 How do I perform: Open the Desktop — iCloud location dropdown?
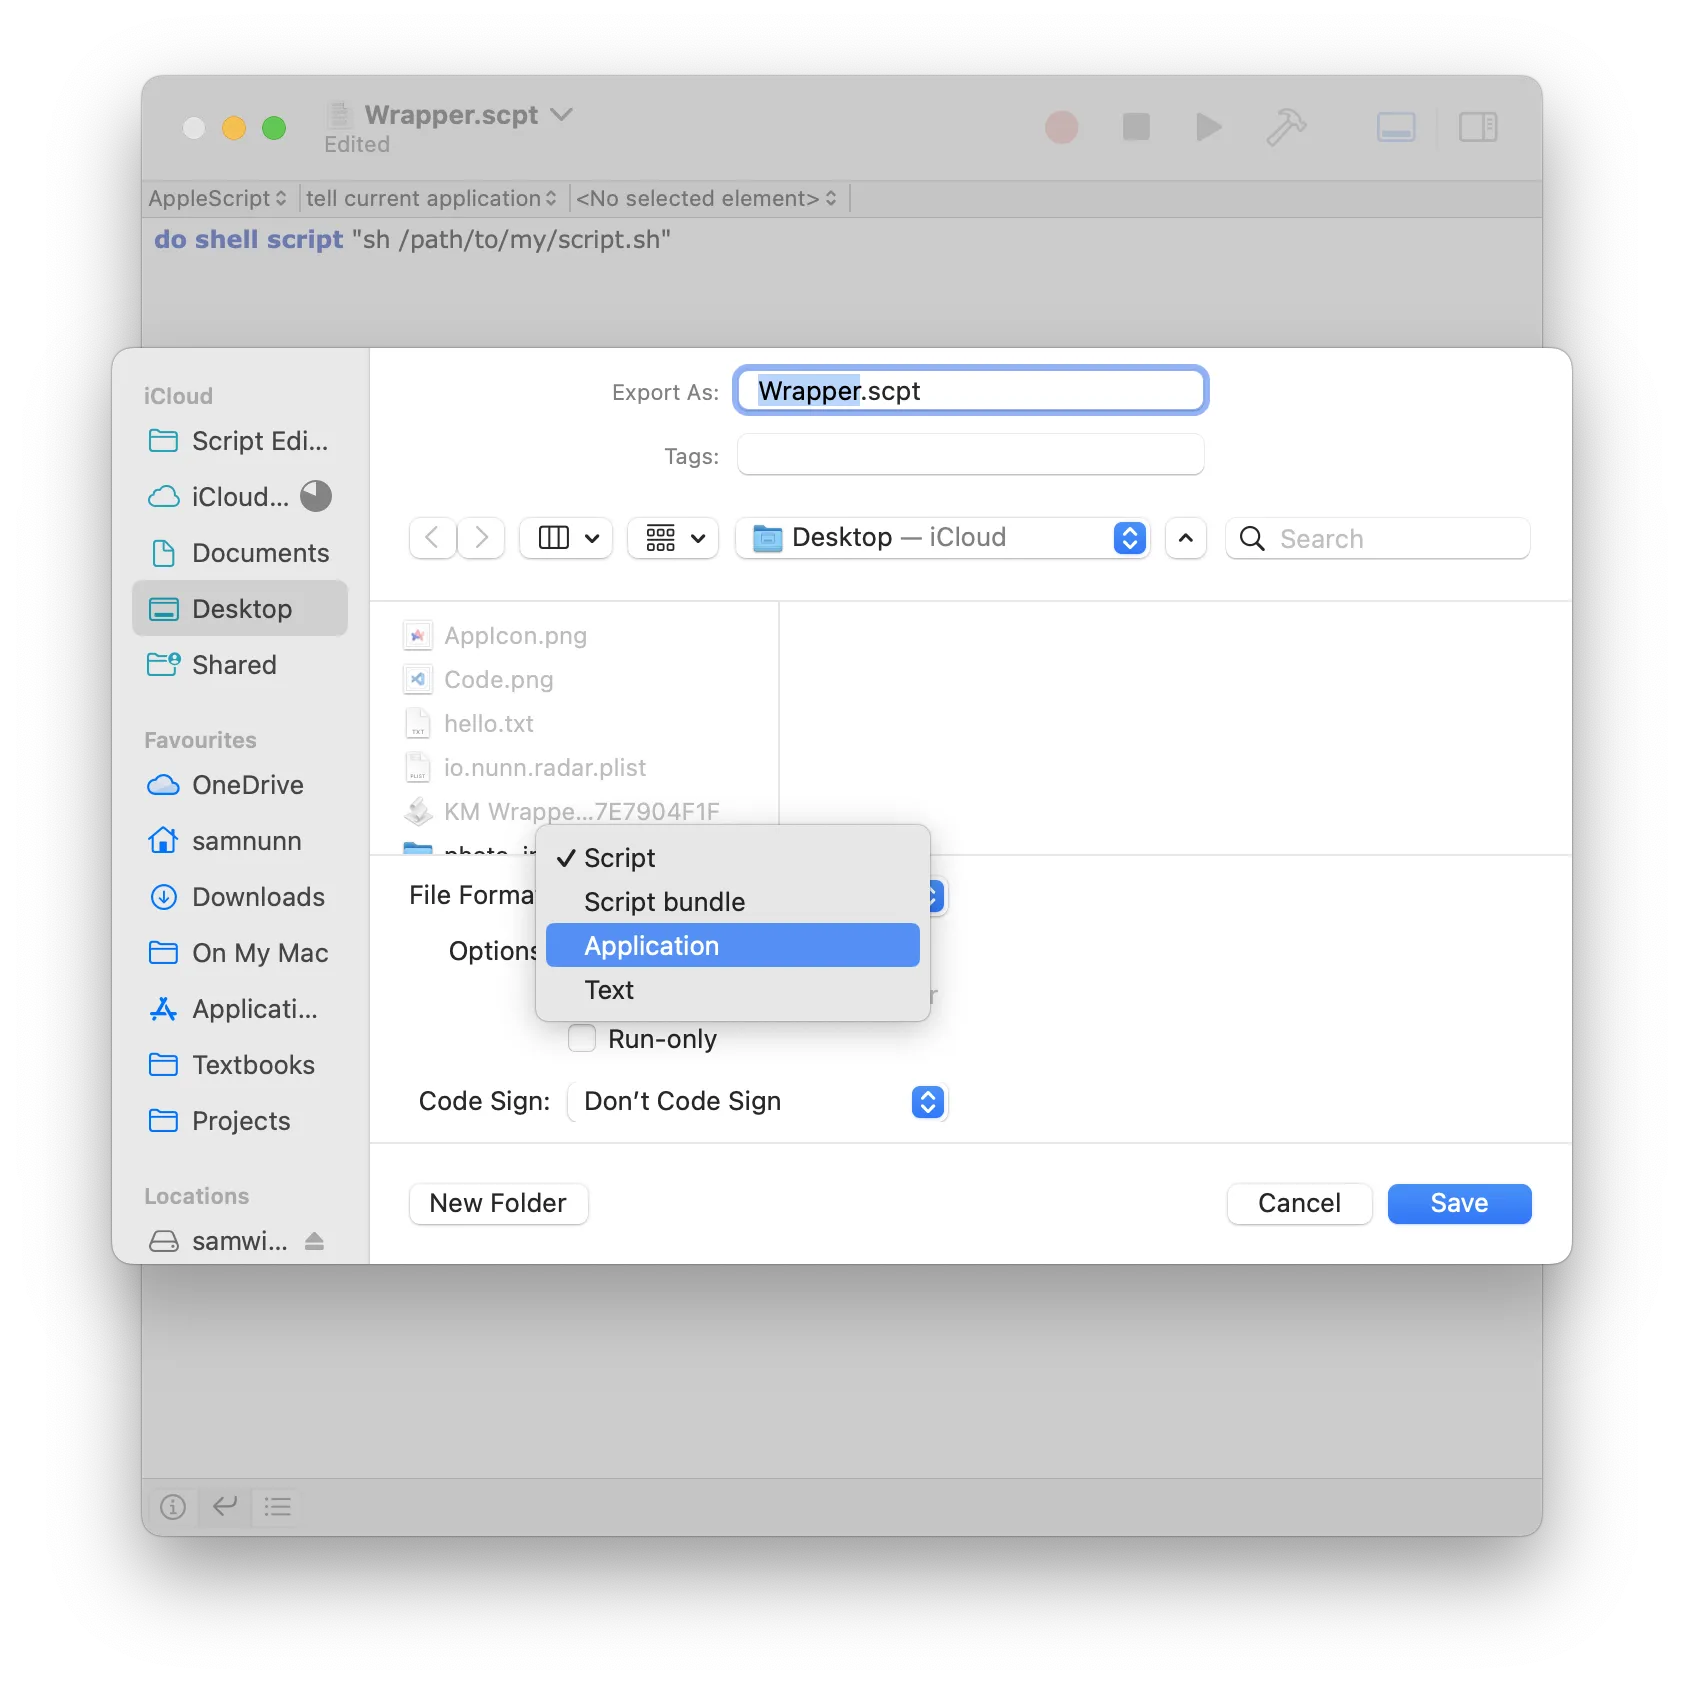pyautogui.click(x=944, y=537)
